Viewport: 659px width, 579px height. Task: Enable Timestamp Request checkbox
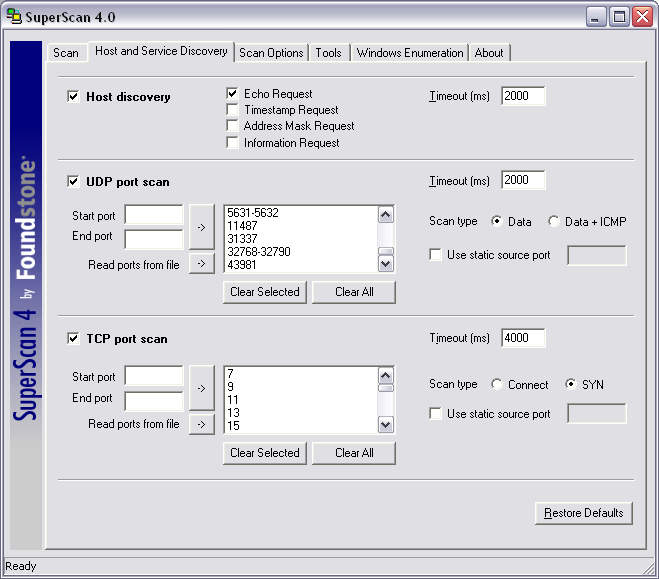click(232, 110)
